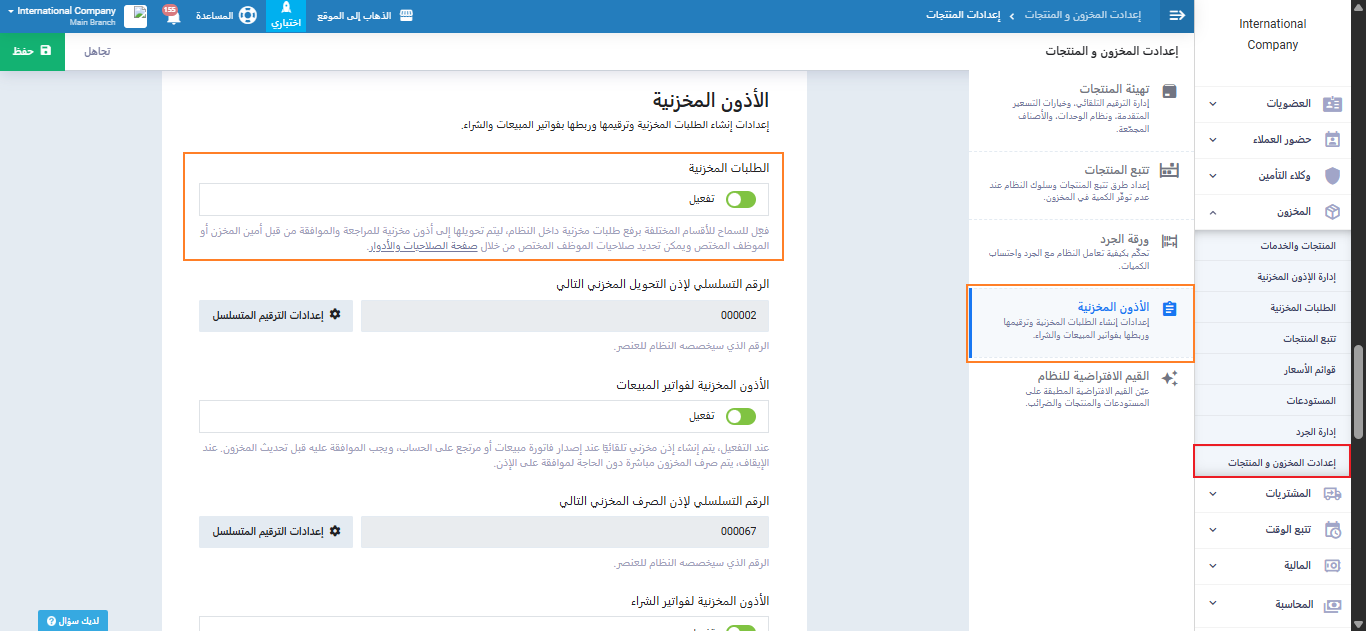Toggle الأذون المخزنية لفواتير المبيعات switch
This screenshot has height=631, width=1366.
(x=741, y=416)
